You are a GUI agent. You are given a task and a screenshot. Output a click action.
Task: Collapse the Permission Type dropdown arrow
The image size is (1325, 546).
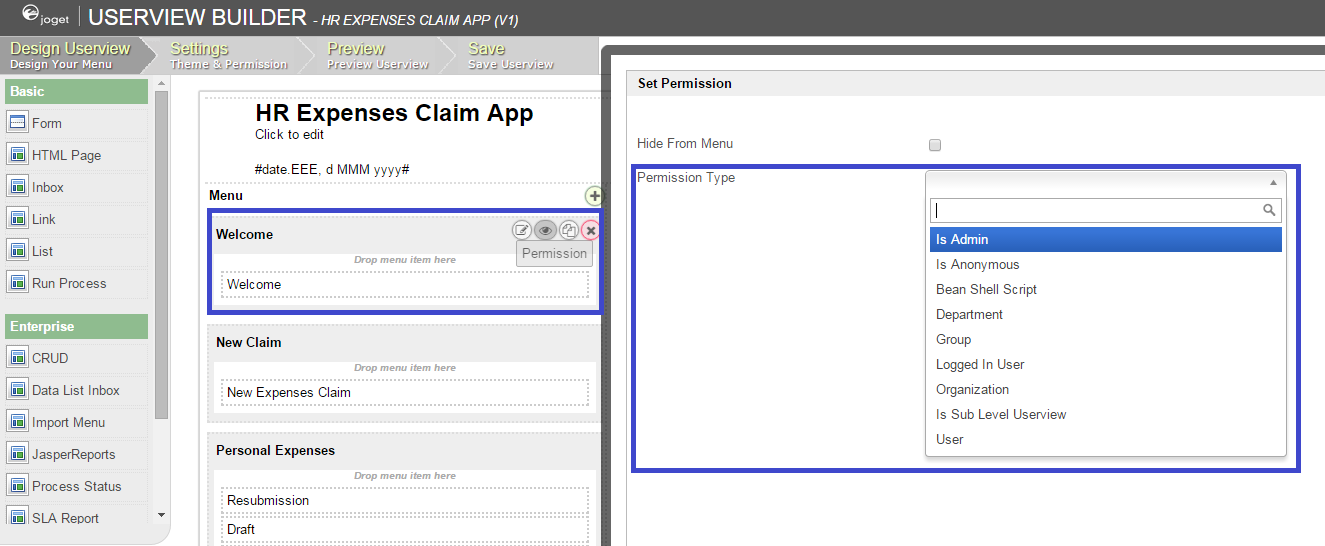1273,182
